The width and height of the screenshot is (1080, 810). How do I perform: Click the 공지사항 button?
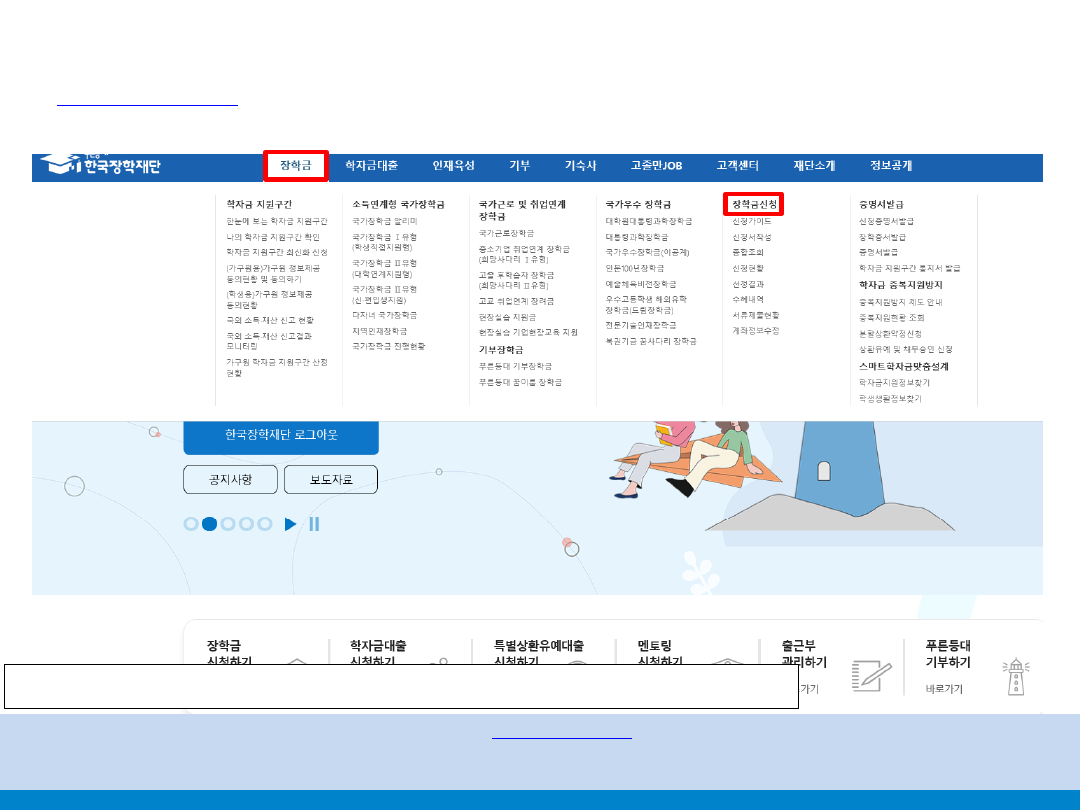[230, 480]
